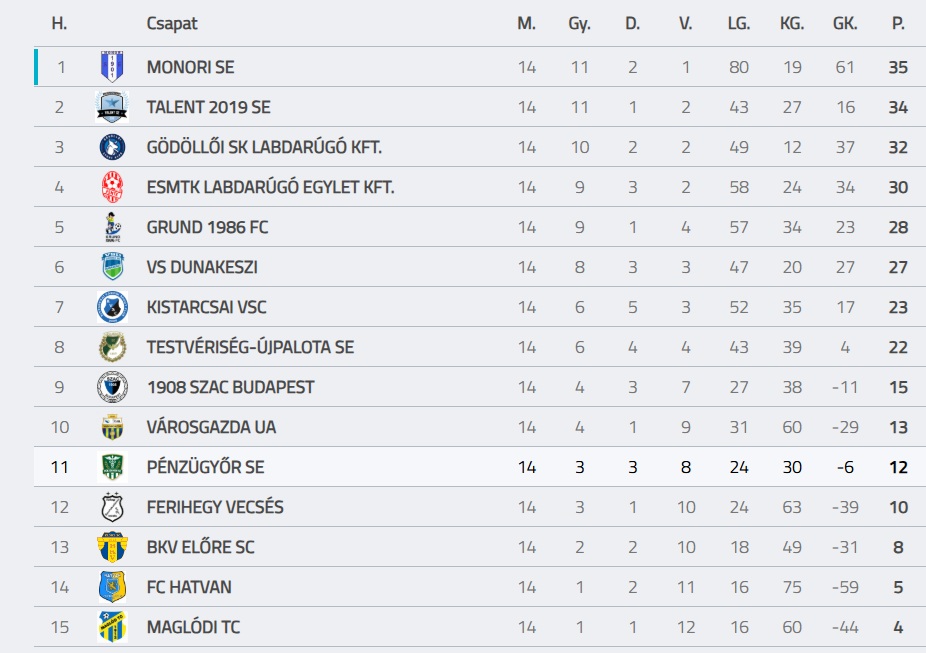Select Monori SE's 35 points cell
Viewport: 926px width, 653px height.
pos(898,67)
